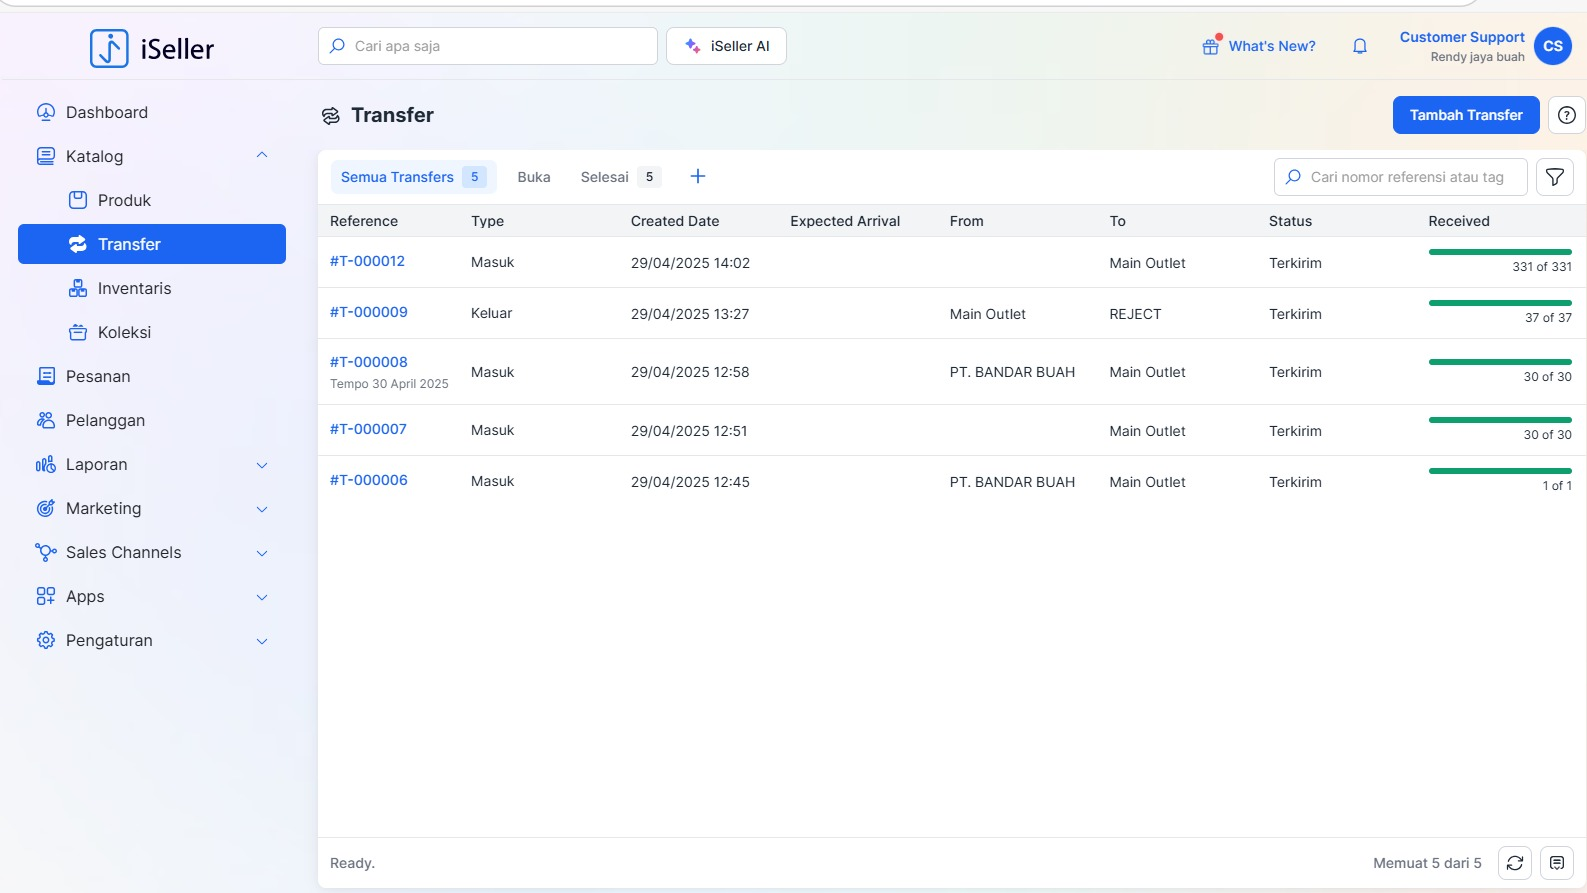The width and height of the screenshot is (1587, 893).
Task: Click the notification bell icon
Action: click(1359, 46)
